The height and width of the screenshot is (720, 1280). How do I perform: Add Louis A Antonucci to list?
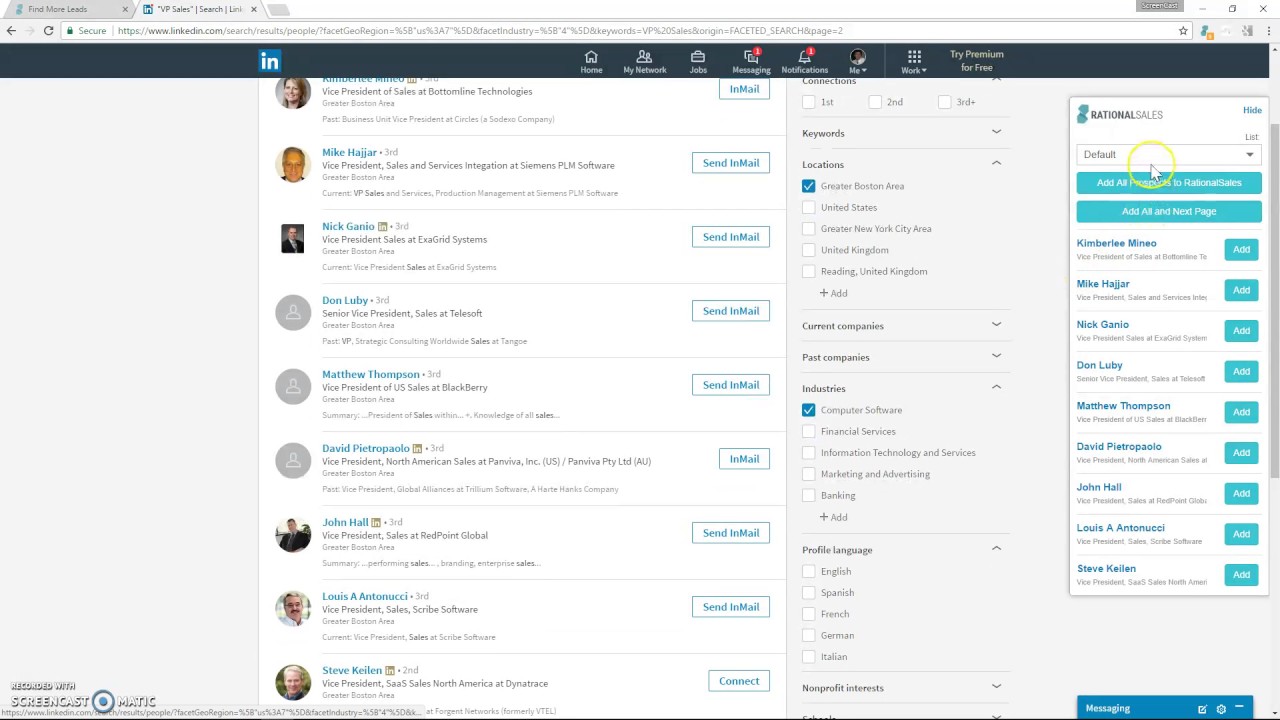pyautogui.click(x=1241, y=535)
